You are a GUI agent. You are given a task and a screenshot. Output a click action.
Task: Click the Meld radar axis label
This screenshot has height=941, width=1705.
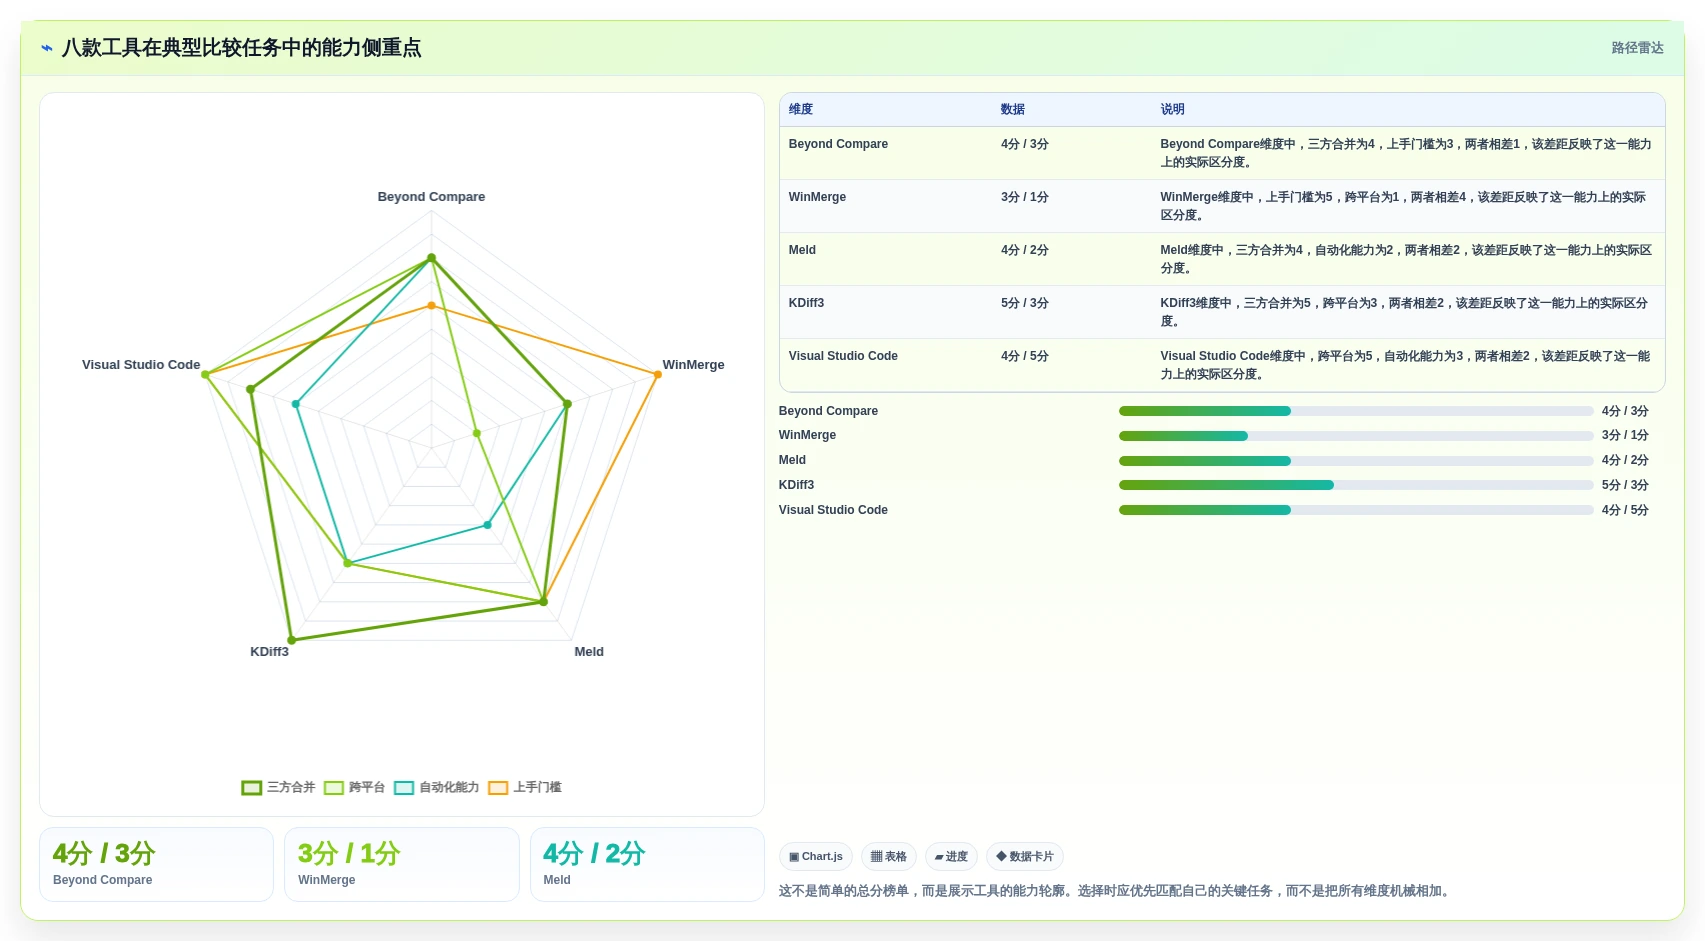[x=589, y=652]
